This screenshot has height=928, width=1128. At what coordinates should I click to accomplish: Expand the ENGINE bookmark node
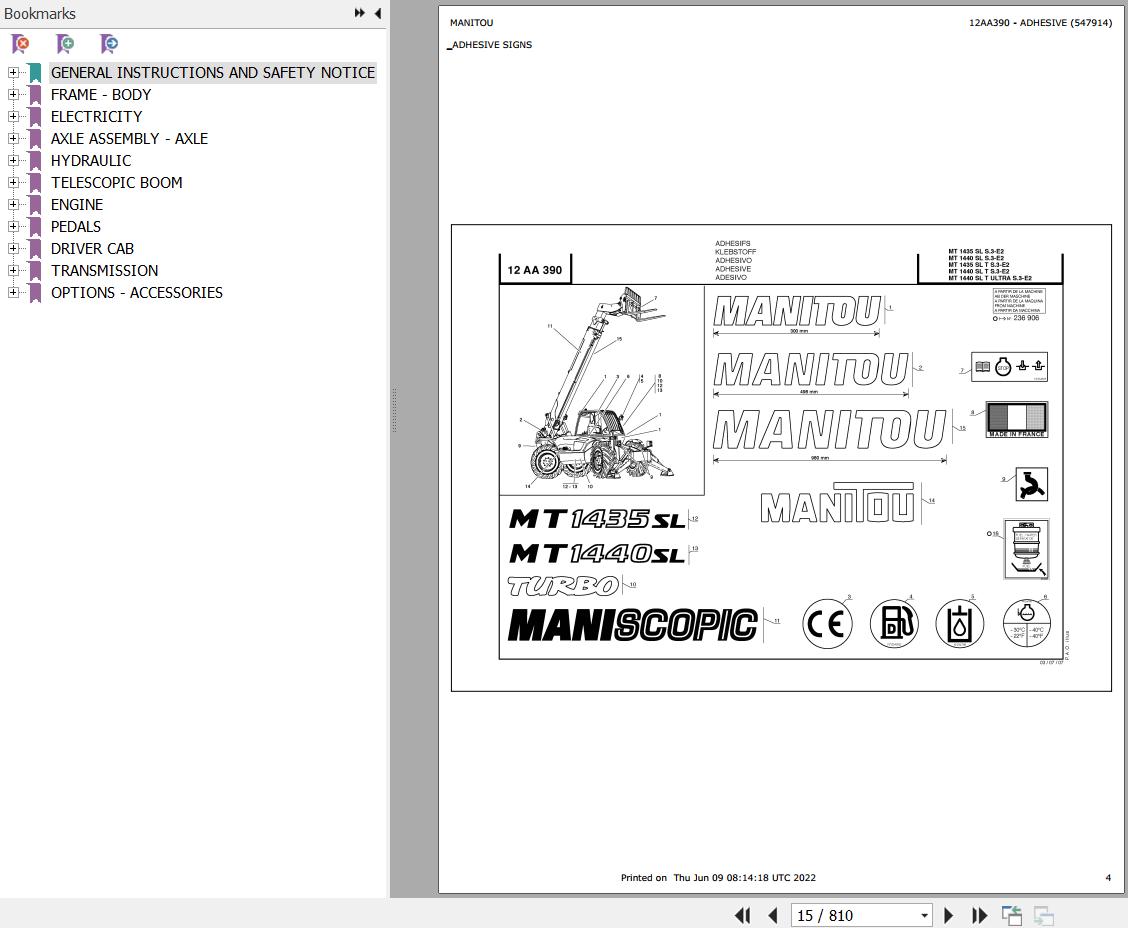click(13, 204)
